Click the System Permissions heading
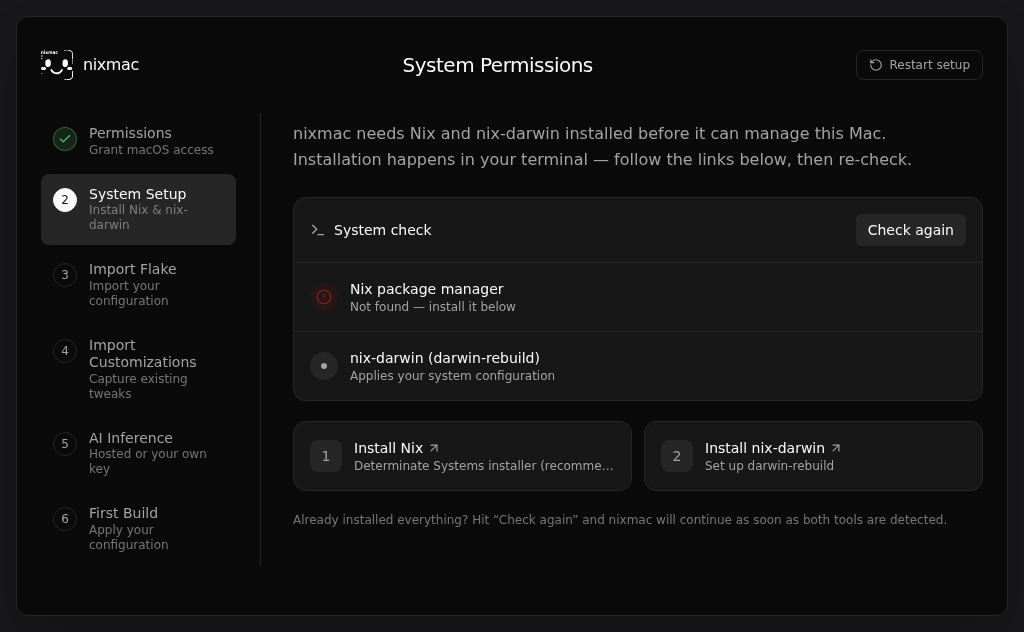1024x632 pixels. click(498, 65)
